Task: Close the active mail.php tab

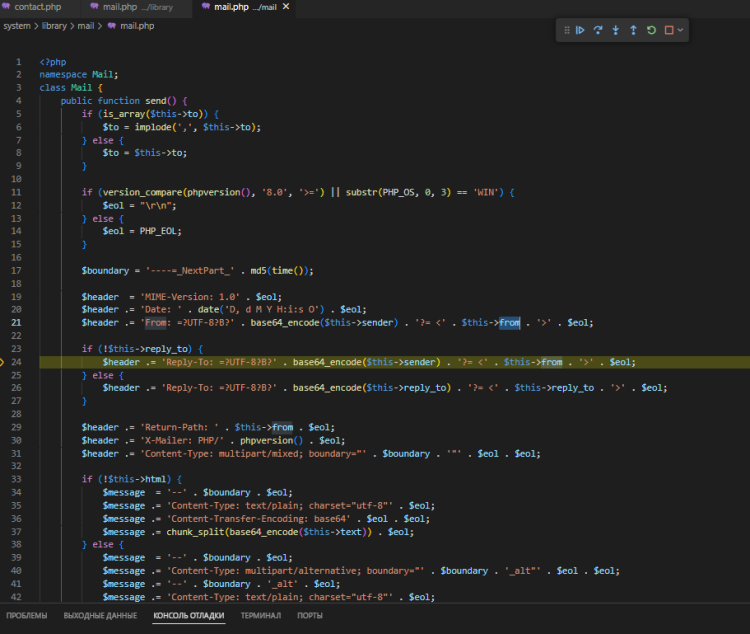Action: click(287, 7)
